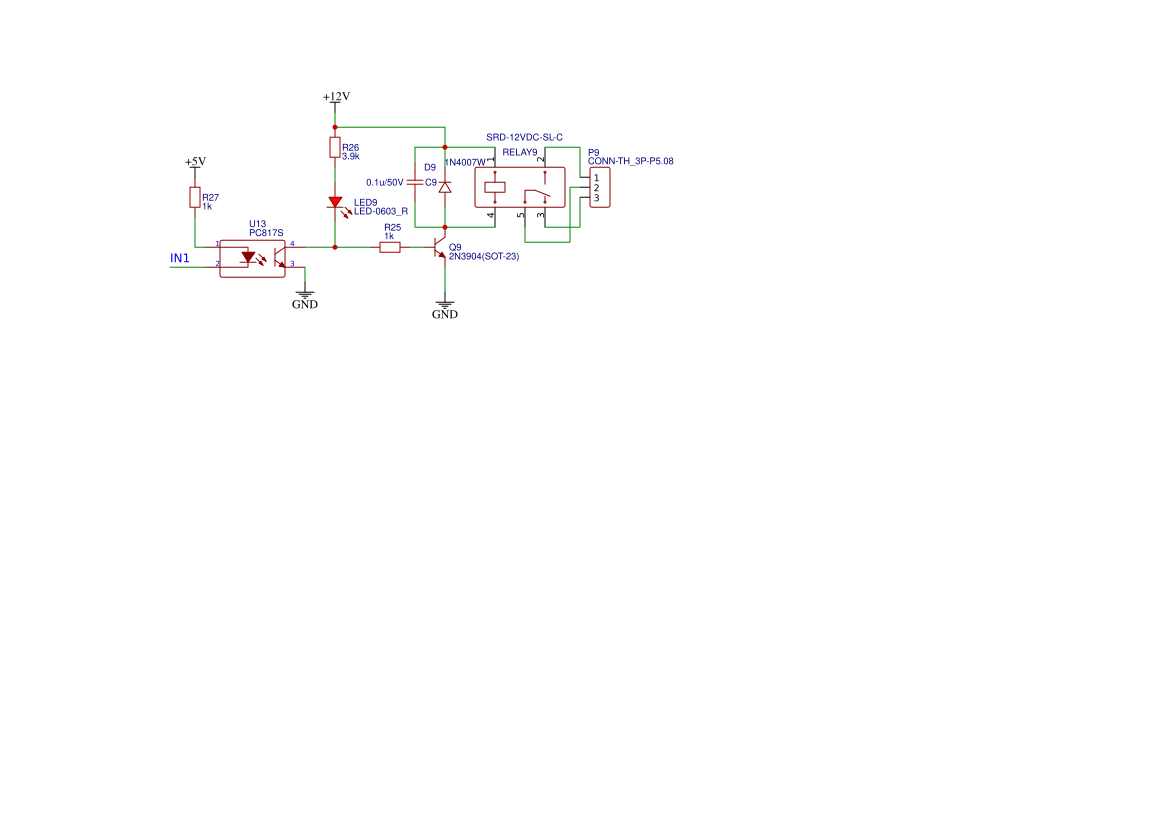
Task: Click pin 4 of the PC817S optocoupler
Action: click(292, 244)
